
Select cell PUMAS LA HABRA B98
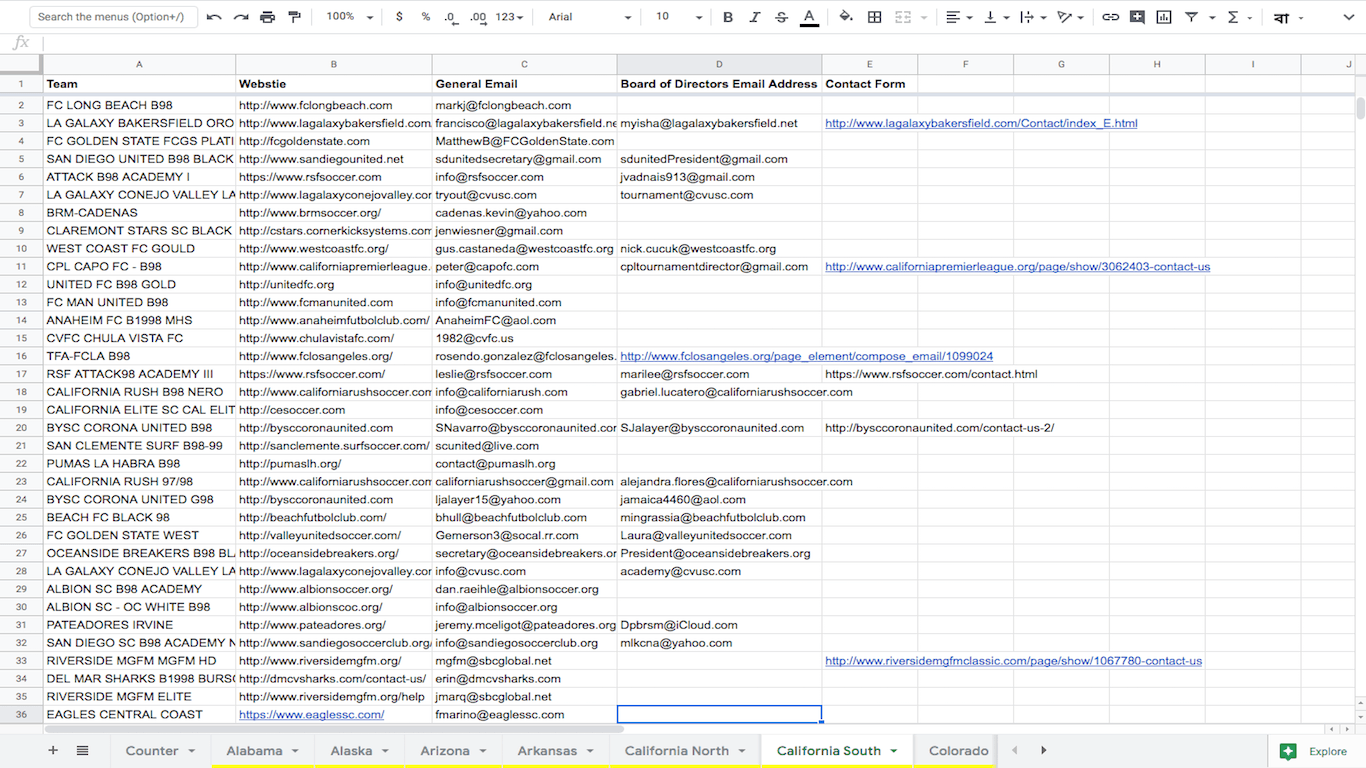coord(139,464)
